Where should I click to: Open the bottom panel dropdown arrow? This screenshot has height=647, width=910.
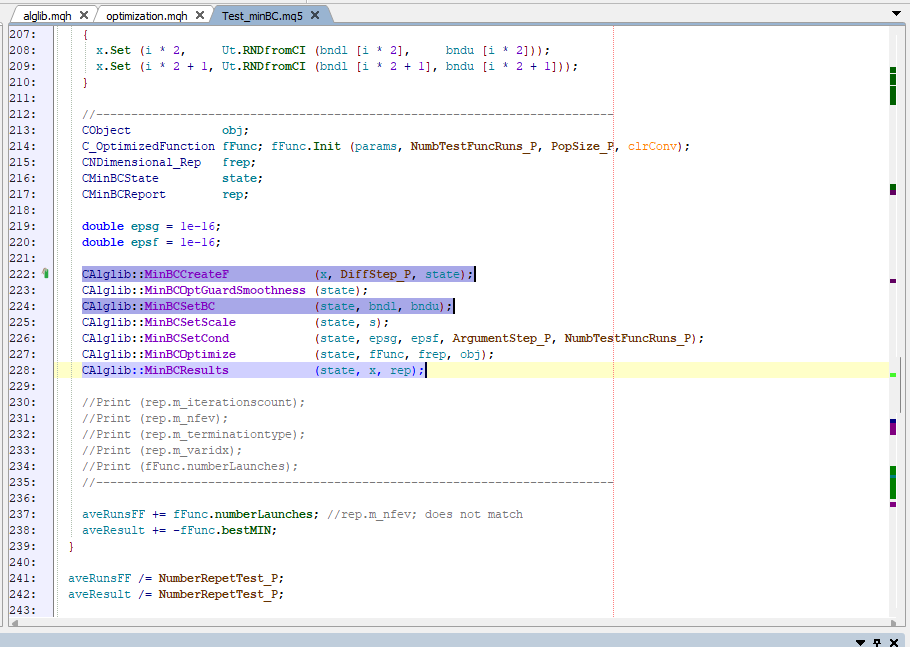[861, 642]
